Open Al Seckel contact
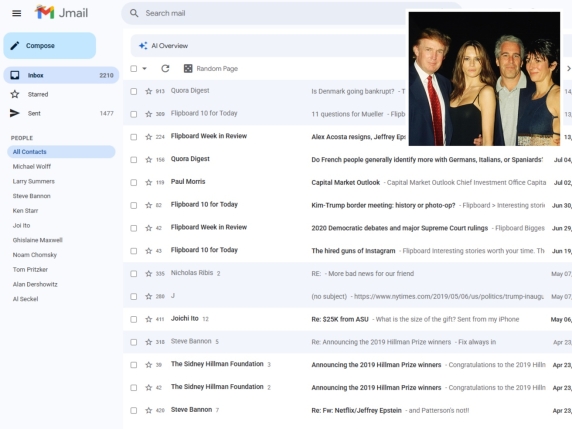The width and height of the screenshot is (572, 429). point(26,299)
